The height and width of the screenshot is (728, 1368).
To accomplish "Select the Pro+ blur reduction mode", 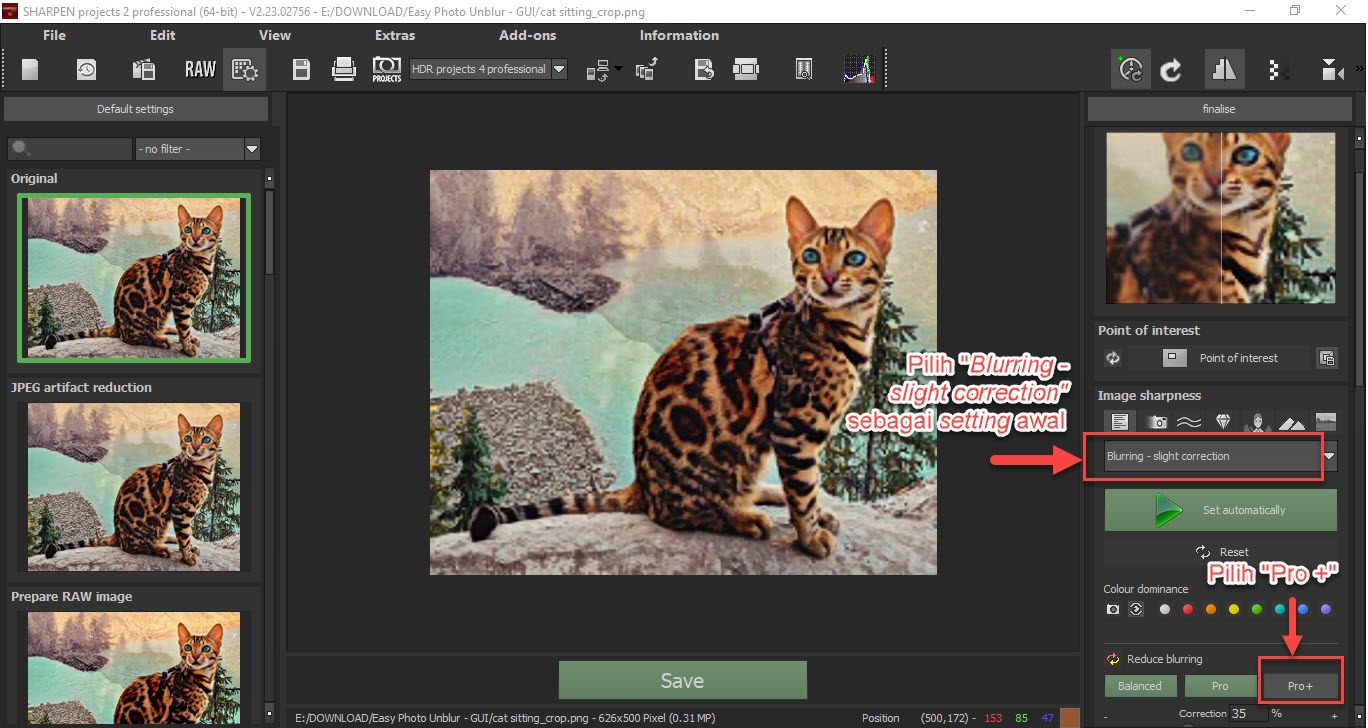I will coord(1300,686).
